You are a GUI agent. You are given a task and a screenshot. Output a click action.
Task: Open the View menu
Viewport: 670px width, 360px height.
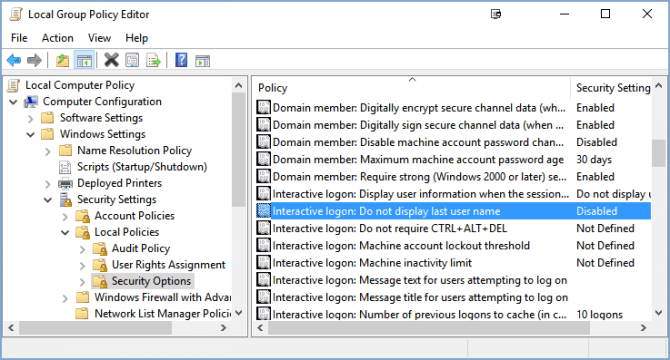(x=99, y=38)
